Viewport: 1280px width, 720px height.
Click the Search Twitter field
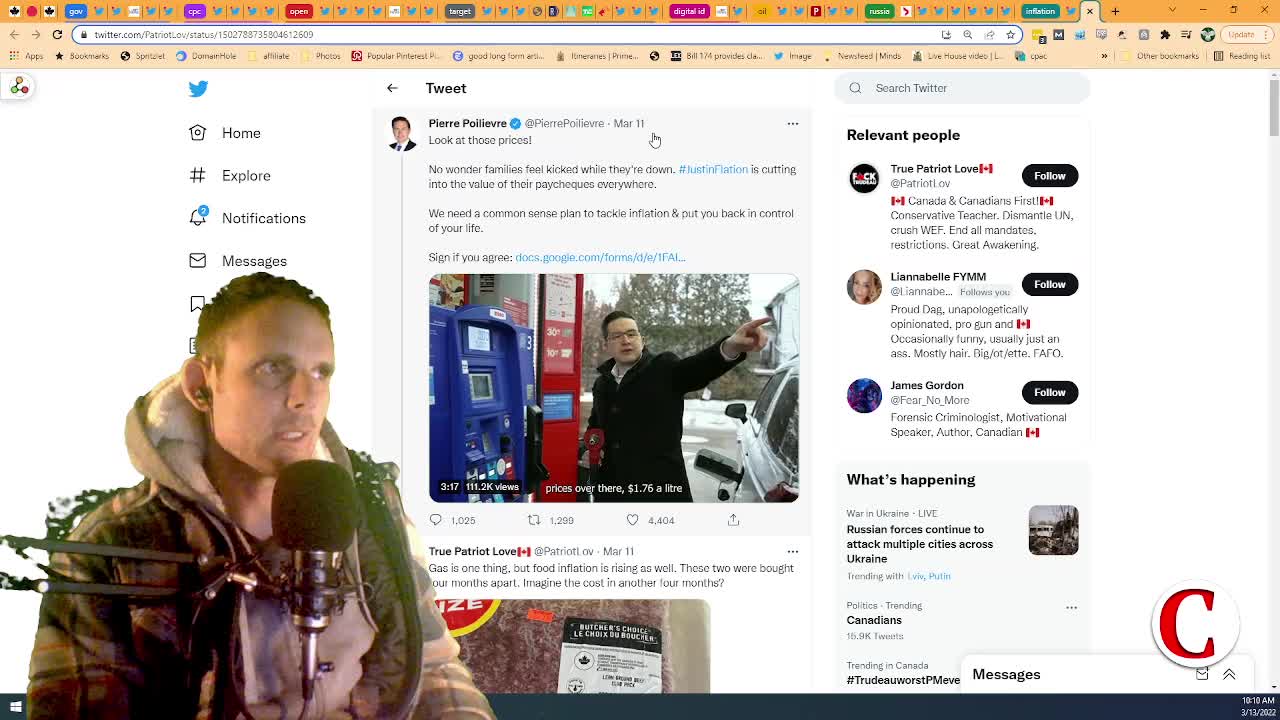[962, 88]
